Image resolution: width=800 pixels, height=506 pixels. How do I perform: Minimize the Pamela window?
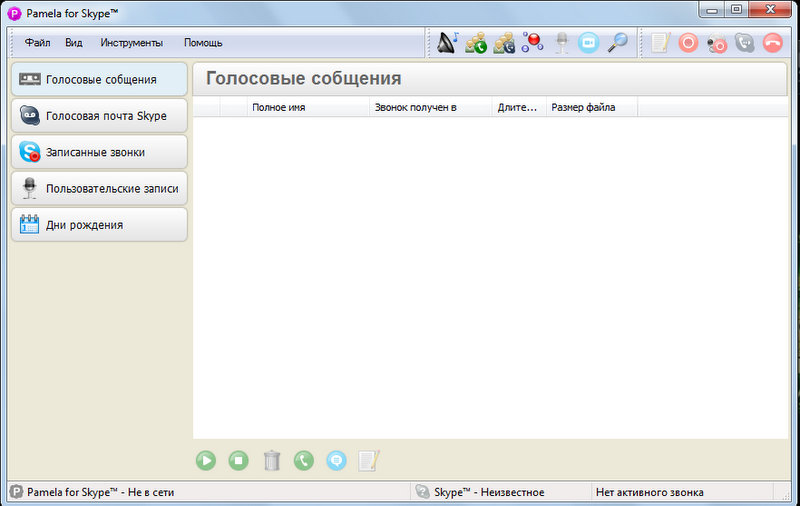pos(712,9)
